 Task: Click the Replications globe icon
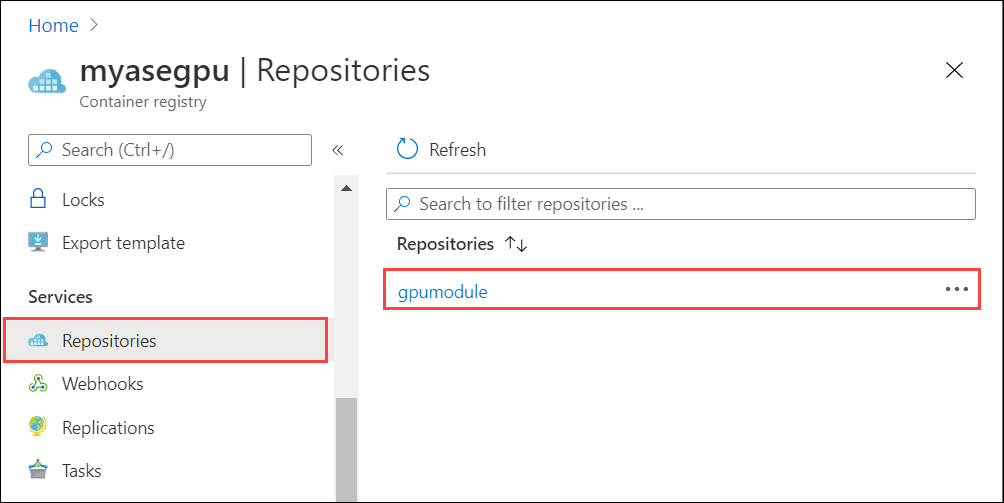(x=39, y=427)
